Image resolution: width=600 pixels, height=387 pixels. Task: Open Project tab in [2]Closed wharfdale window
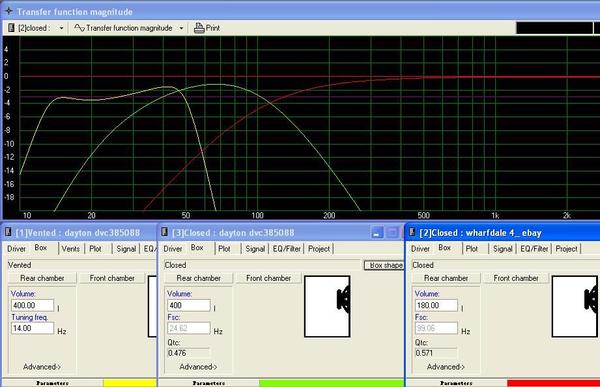pyautogui.click(x=567, y=249)
